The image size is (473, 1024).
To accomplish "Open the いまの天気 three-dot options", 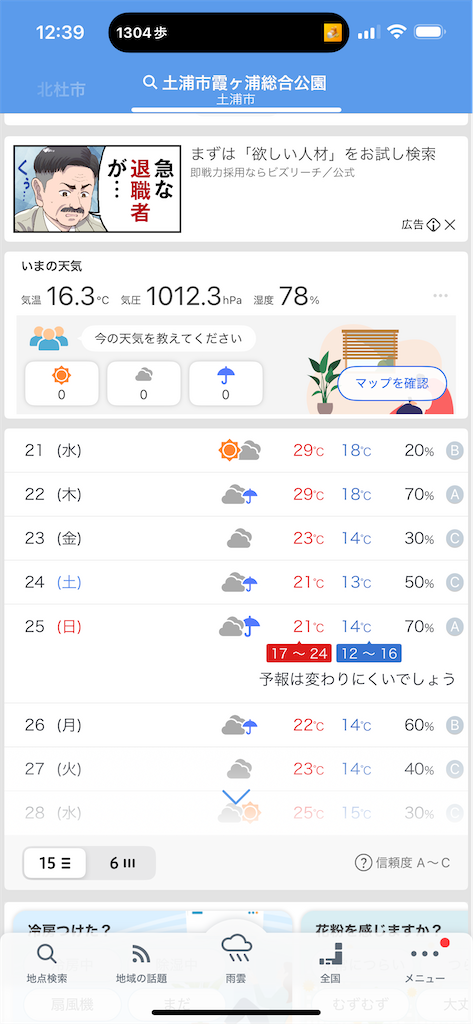I will click(440, 296).
